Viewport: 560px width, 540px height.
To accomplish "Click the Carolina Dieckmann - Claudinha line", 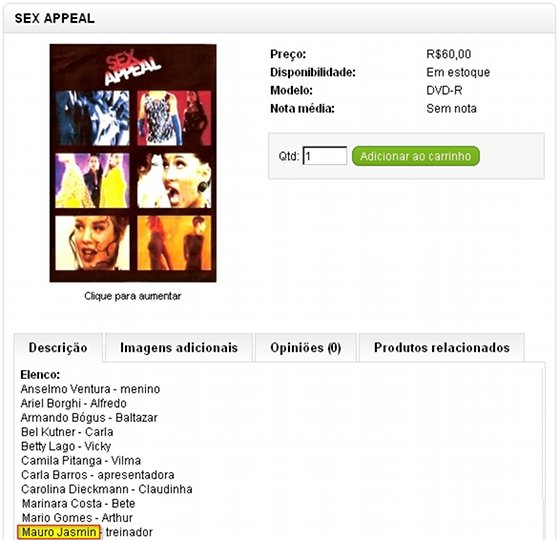I will tap(106, 489).
